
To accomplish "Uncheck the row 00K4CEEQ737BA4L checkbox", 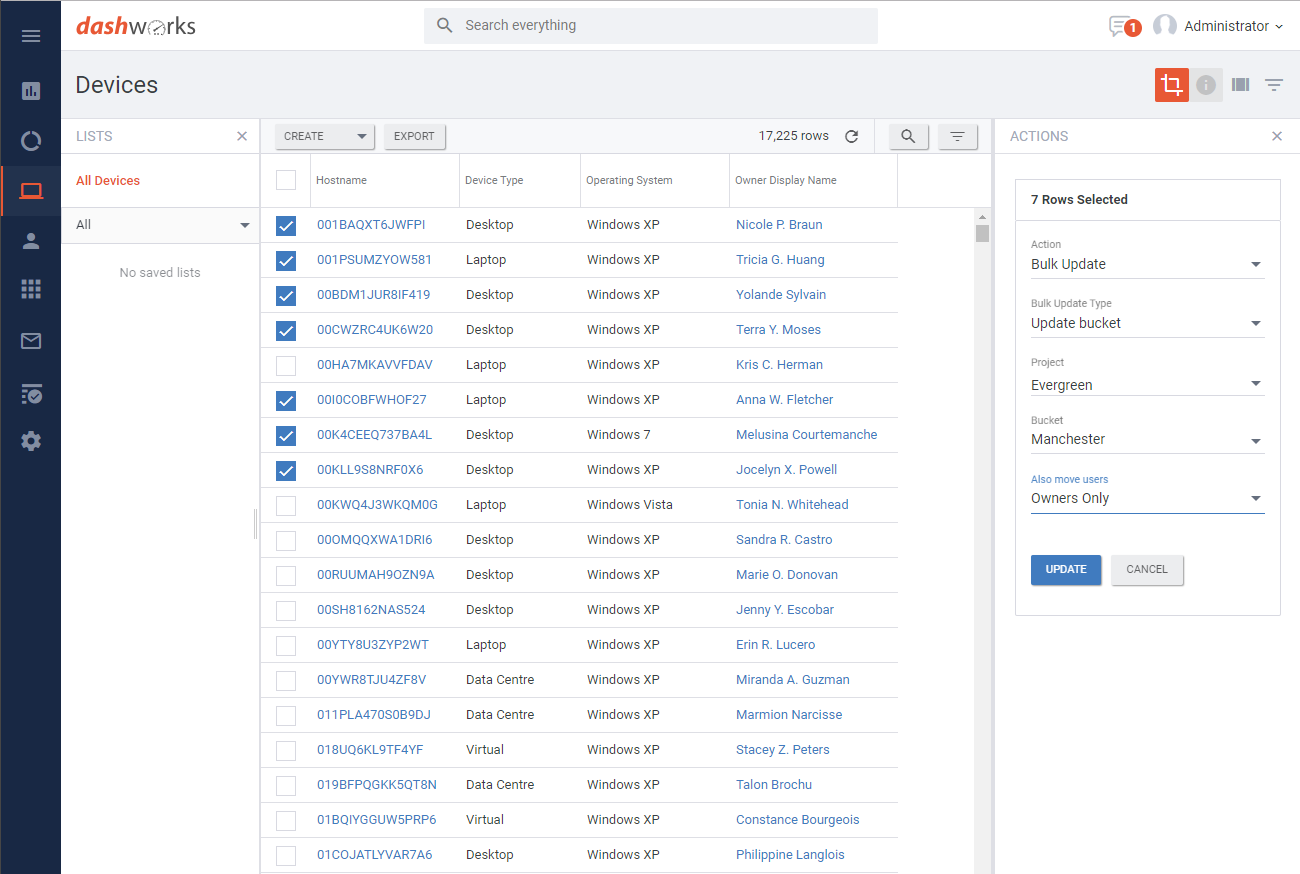I will [286, 435].
